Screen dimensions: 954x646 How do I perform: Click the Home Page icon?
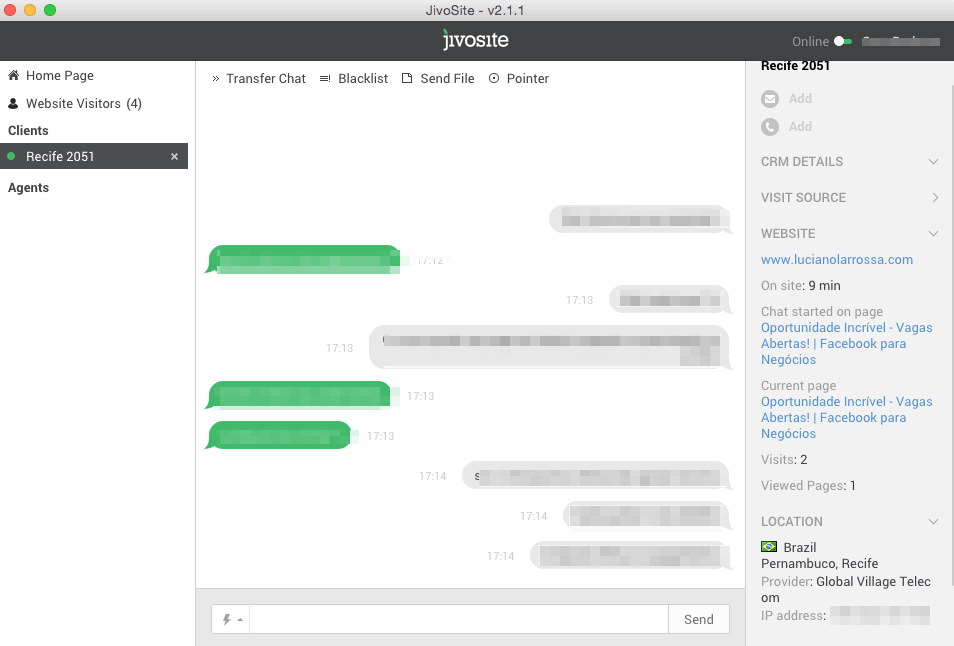click(12, 75)
